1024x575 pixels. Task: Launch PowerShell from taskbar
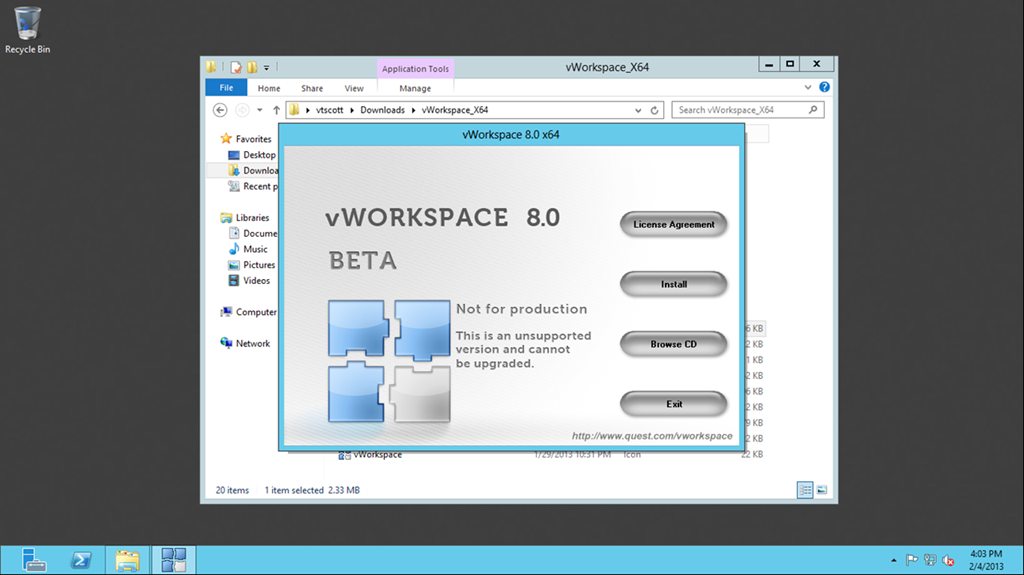pos(81,560)
